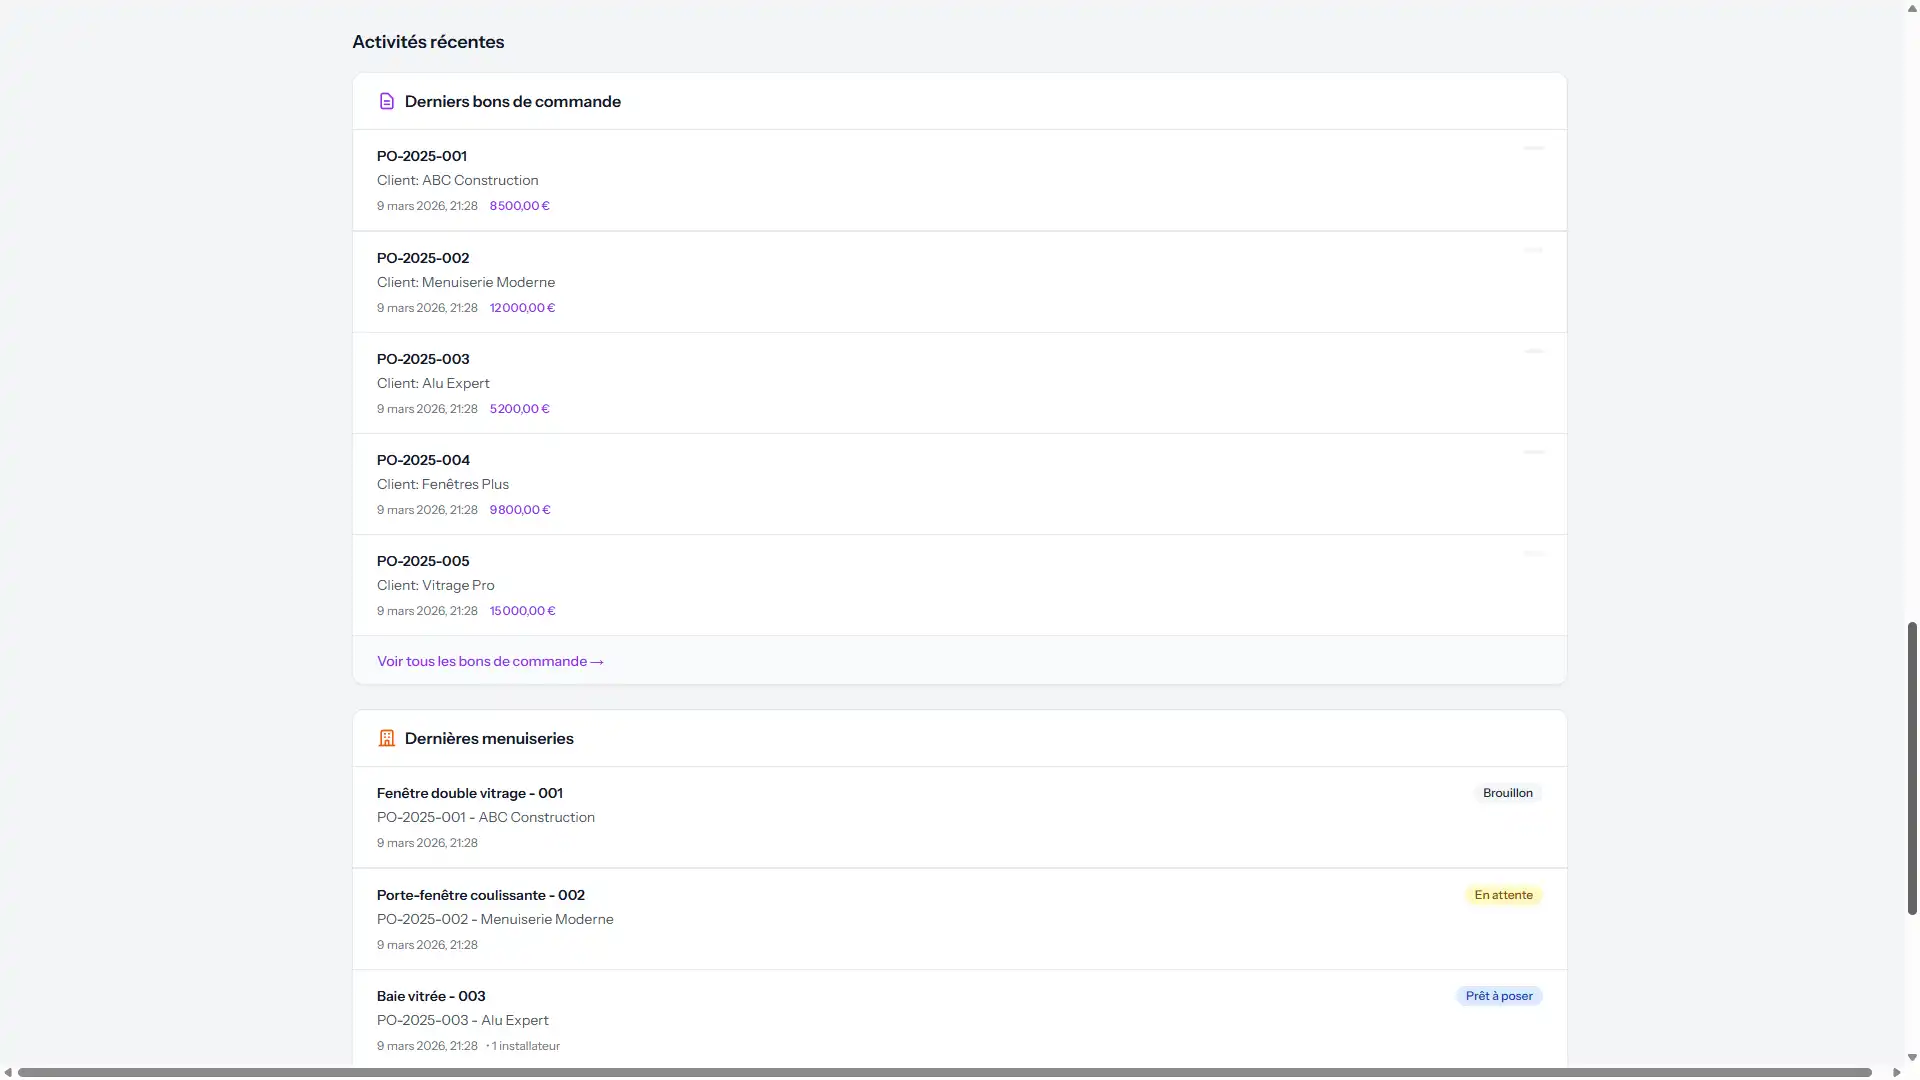Open purchase order PO-2025-001
The image size is (1920, 1080).
coord(421,156)
